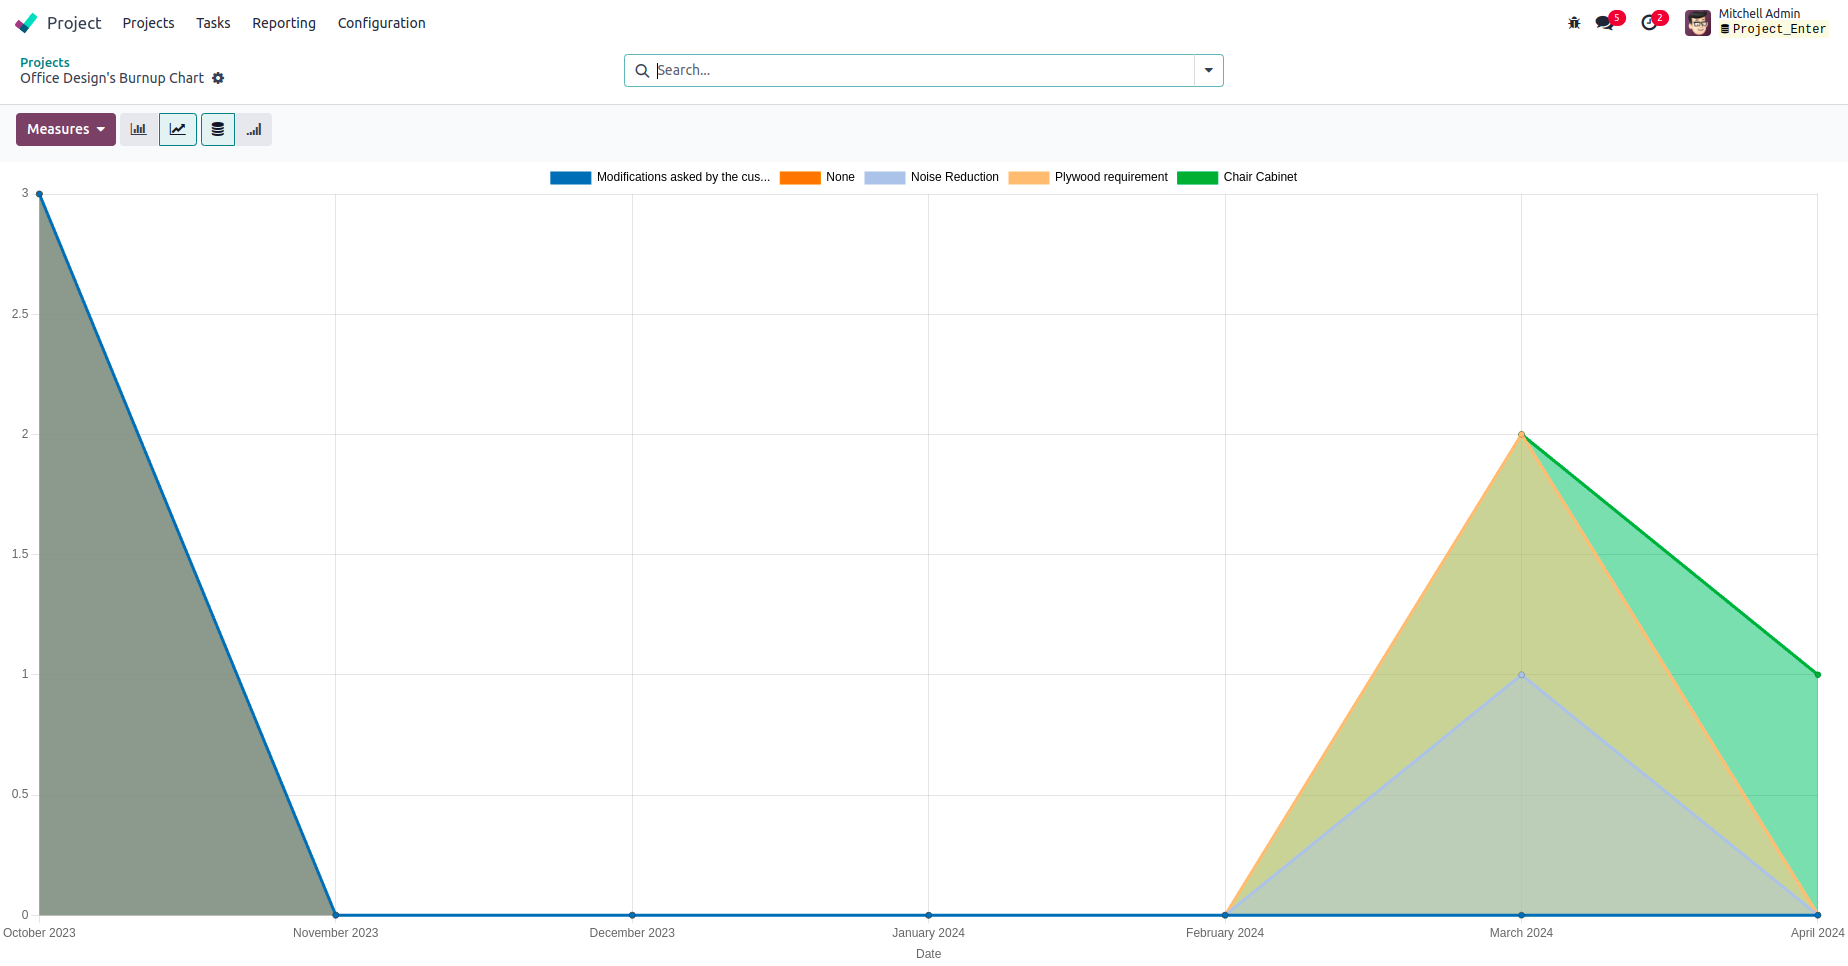Image resolution: width=1848 pixels, height=966 pixels.
Task: Click Chair Cabinet legend label
Action: pos(1260,177)
